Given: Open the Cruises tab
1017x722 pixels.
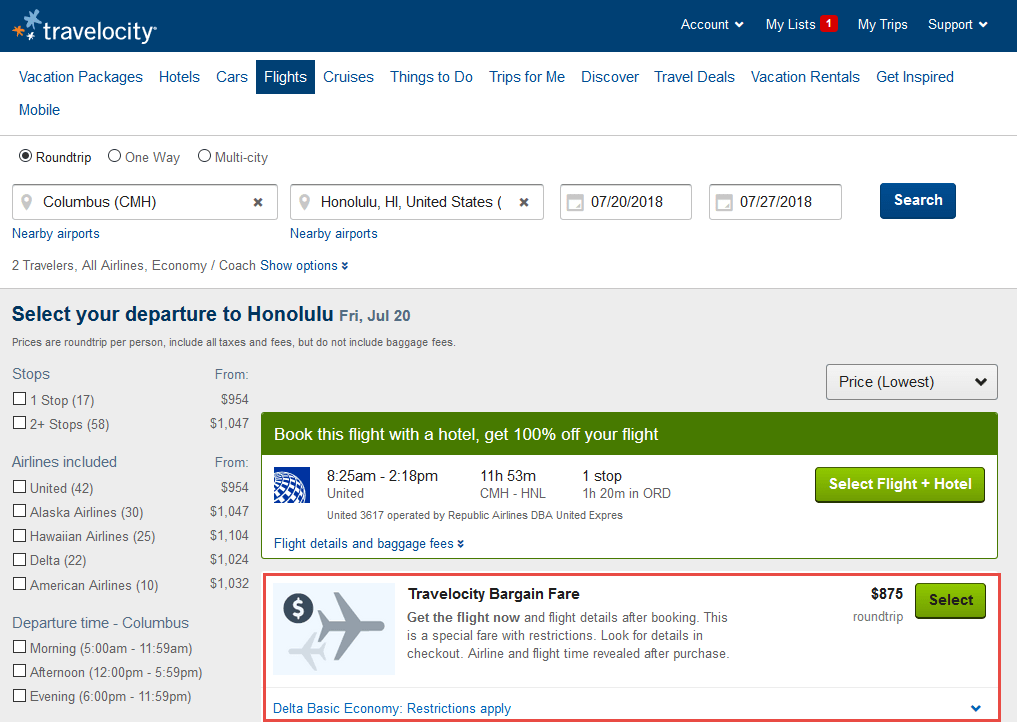Looking at the screenshot, I should tap(348, 77).
